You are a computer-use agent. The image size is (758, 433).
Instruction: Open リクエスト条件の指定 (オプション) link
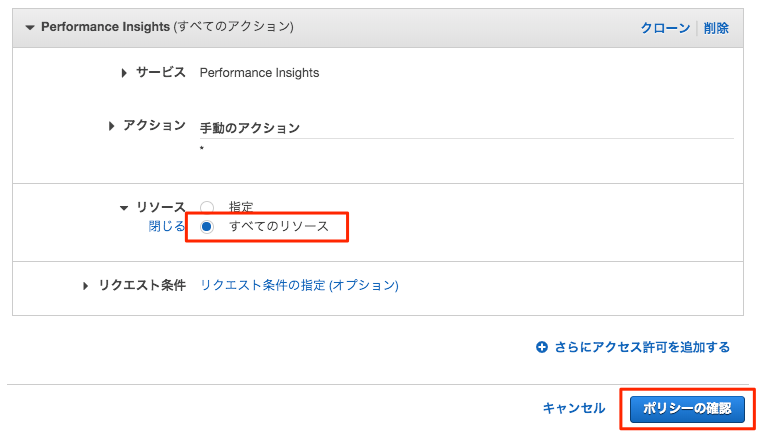pyautogui.click(x=300, y=285)
